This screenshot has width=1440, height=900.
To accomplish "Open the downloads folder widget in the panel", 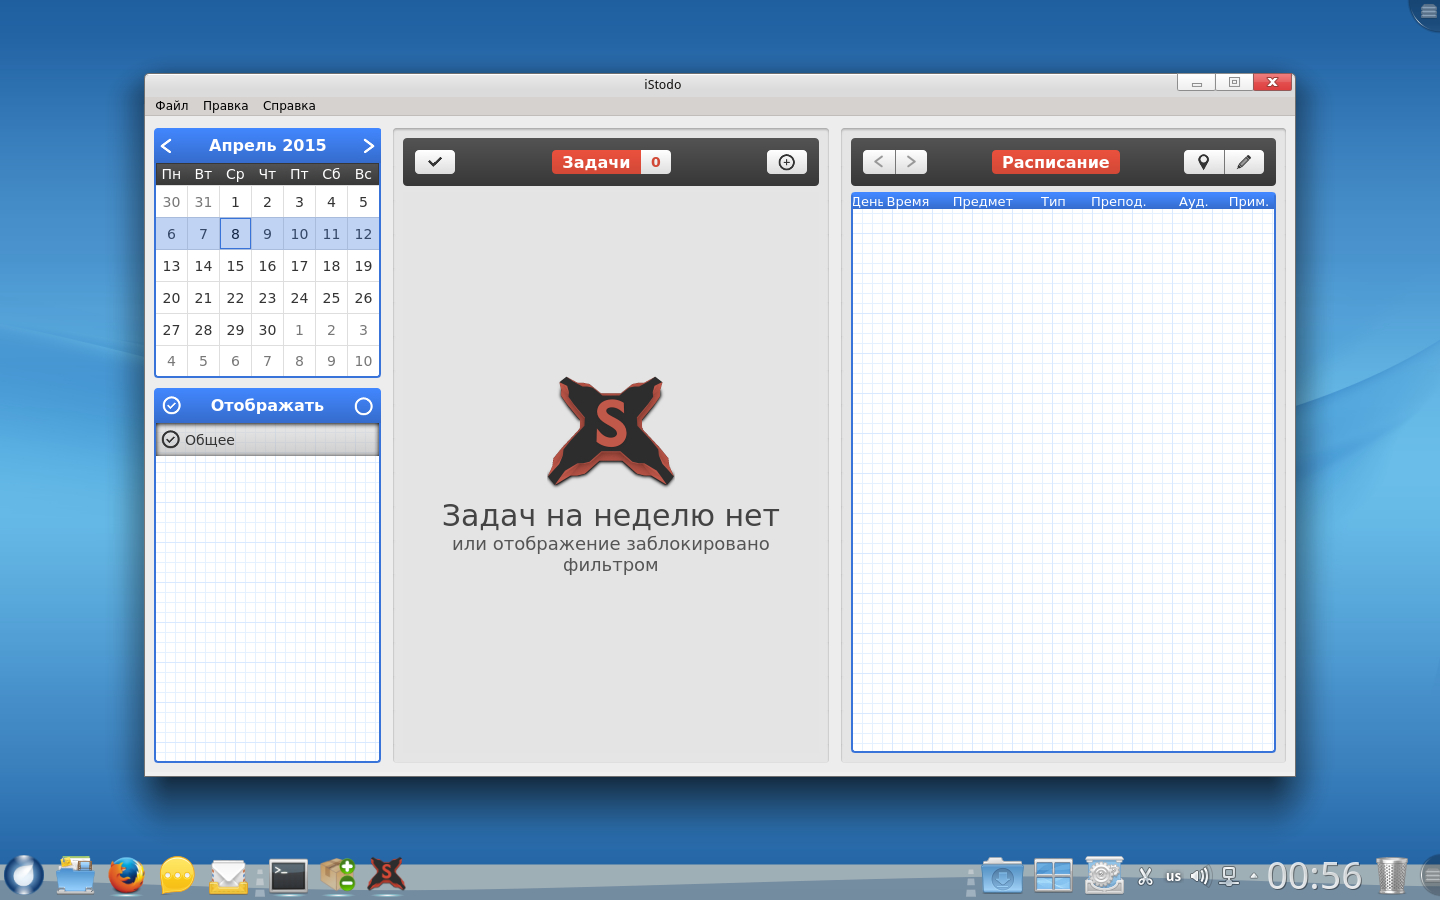I will click(1002, 875).
